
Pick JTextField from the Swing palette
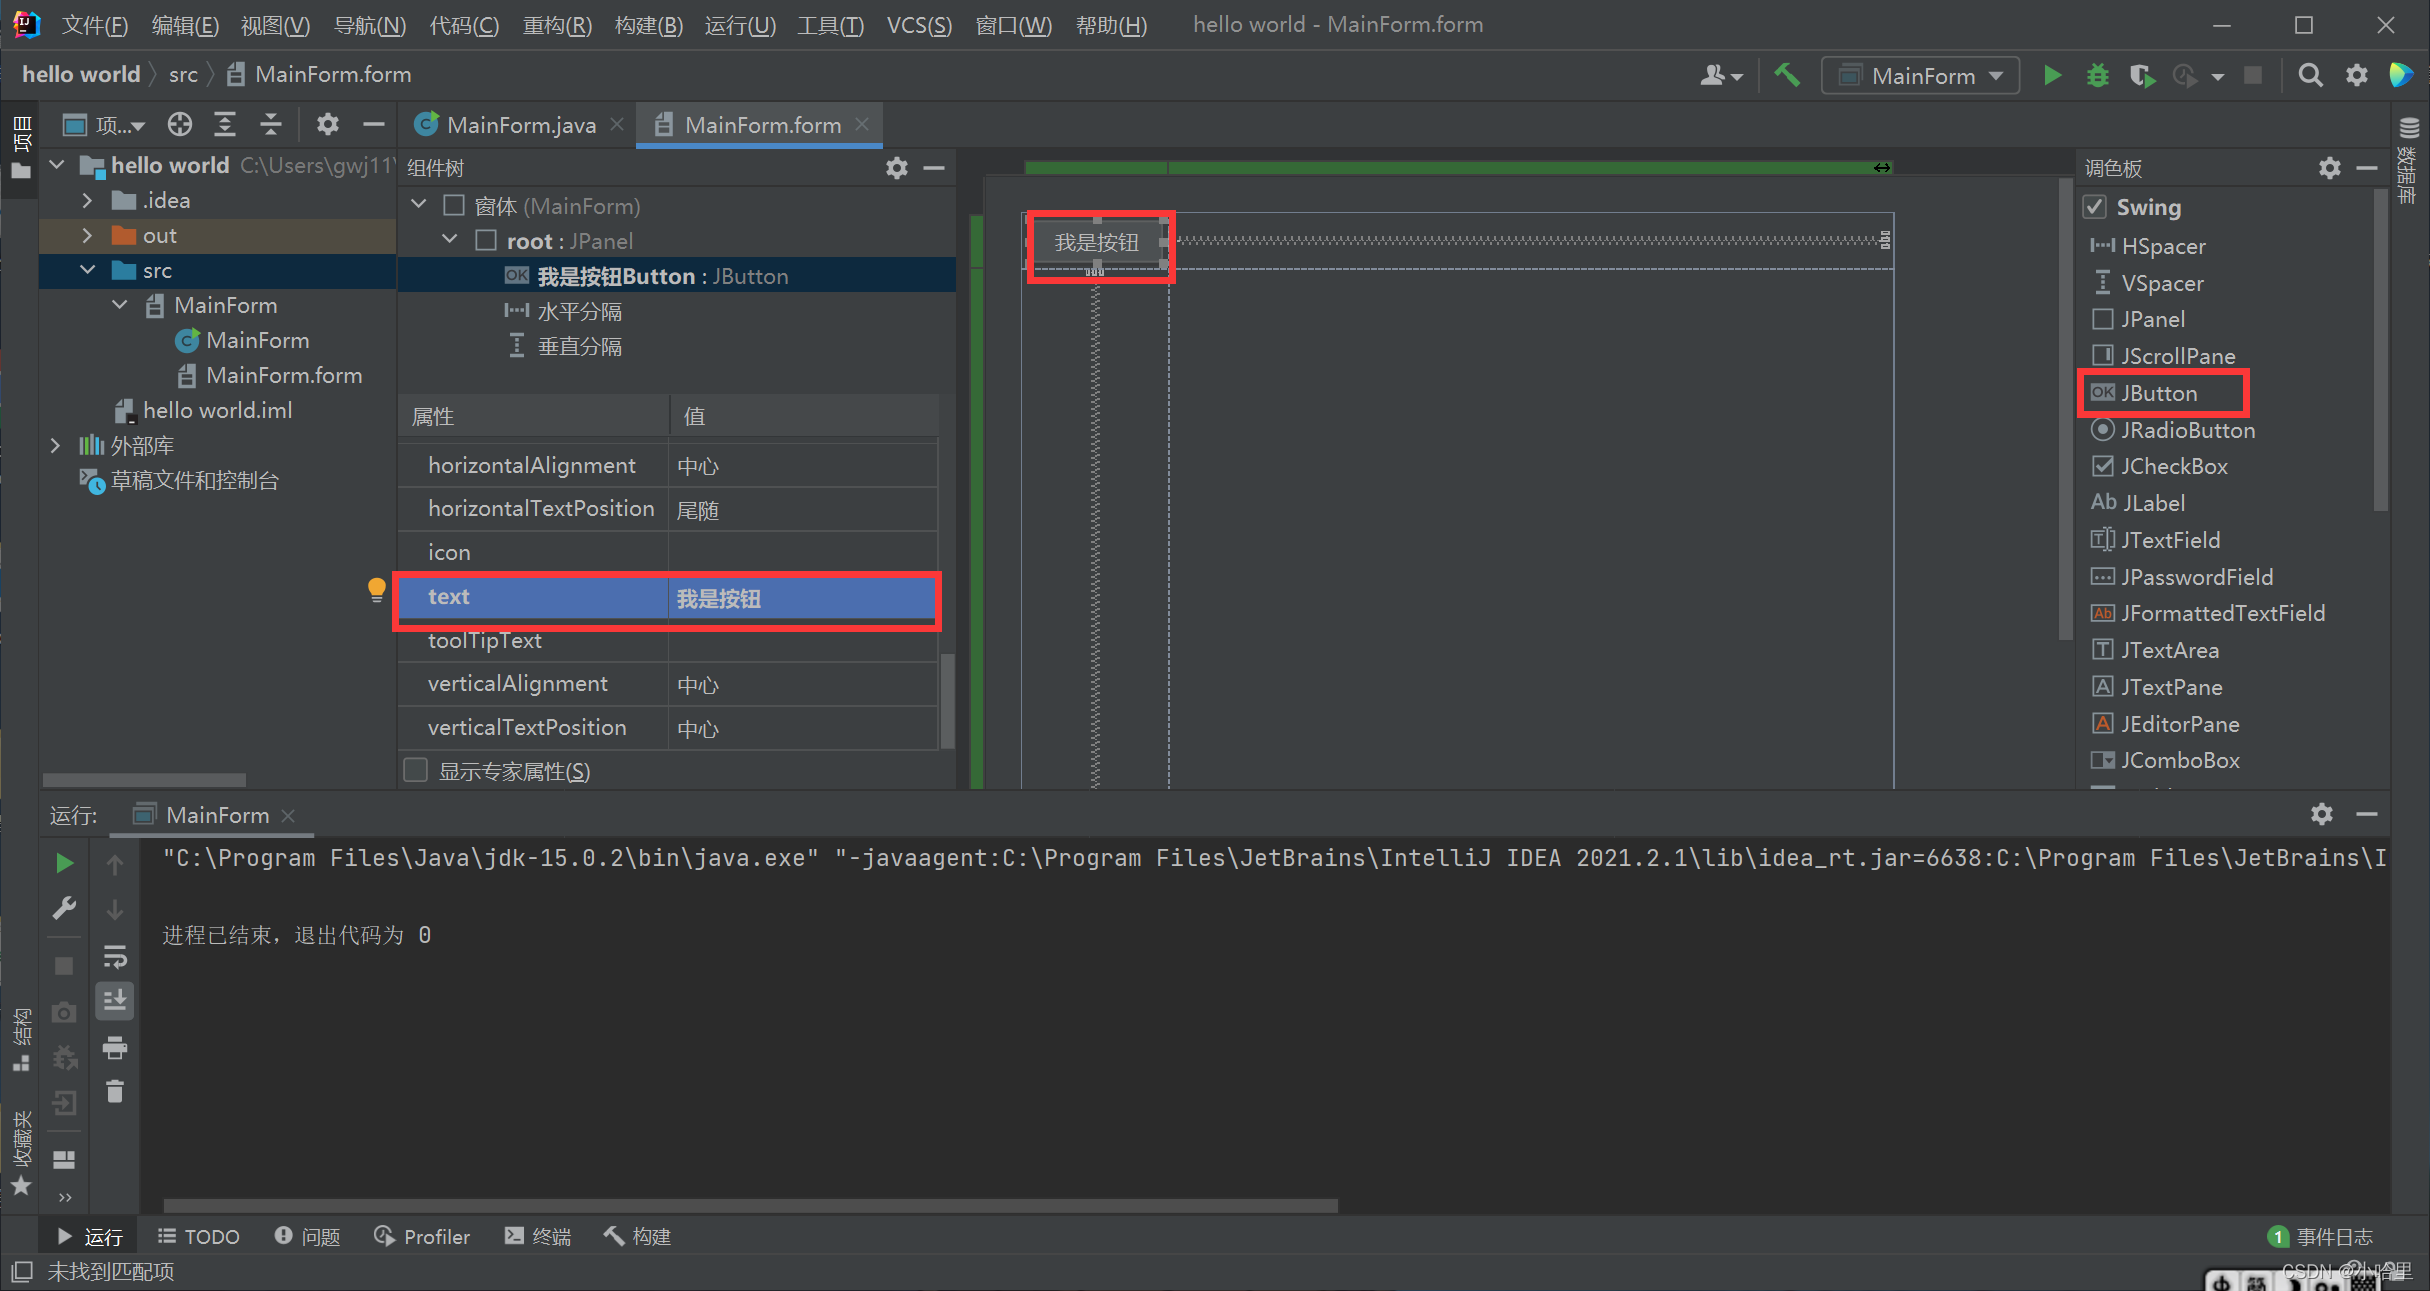2169,541
